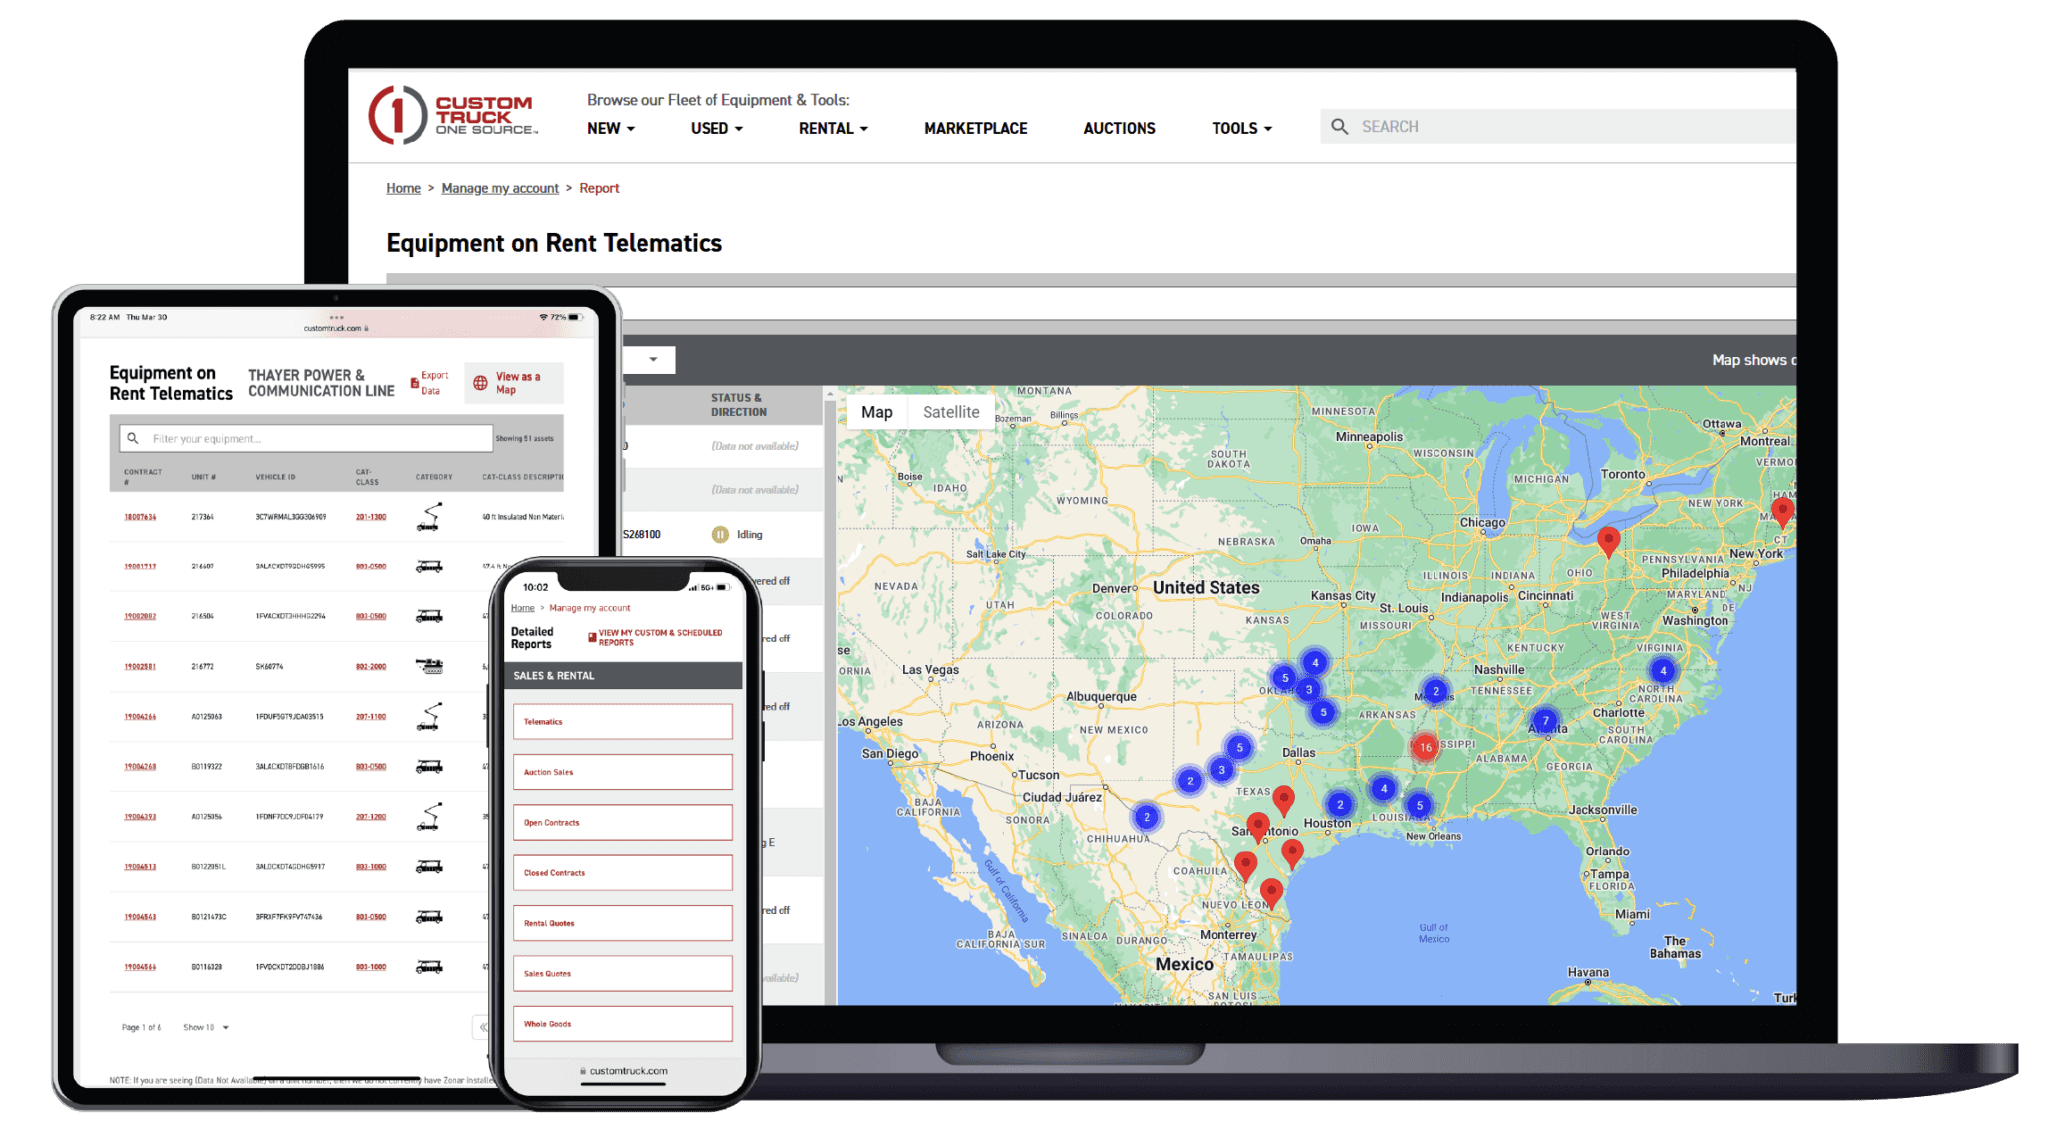Click the blue cluster marker labeled 7

tap(1545, 720)
